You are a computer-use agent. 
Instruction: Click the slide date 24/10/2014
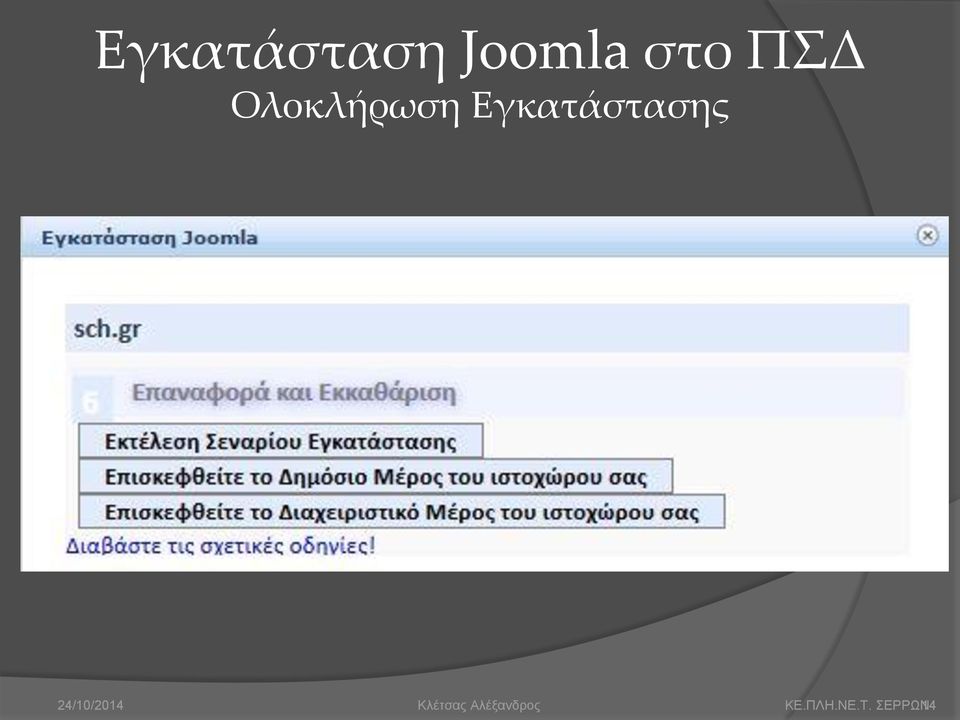coord(90,705)
